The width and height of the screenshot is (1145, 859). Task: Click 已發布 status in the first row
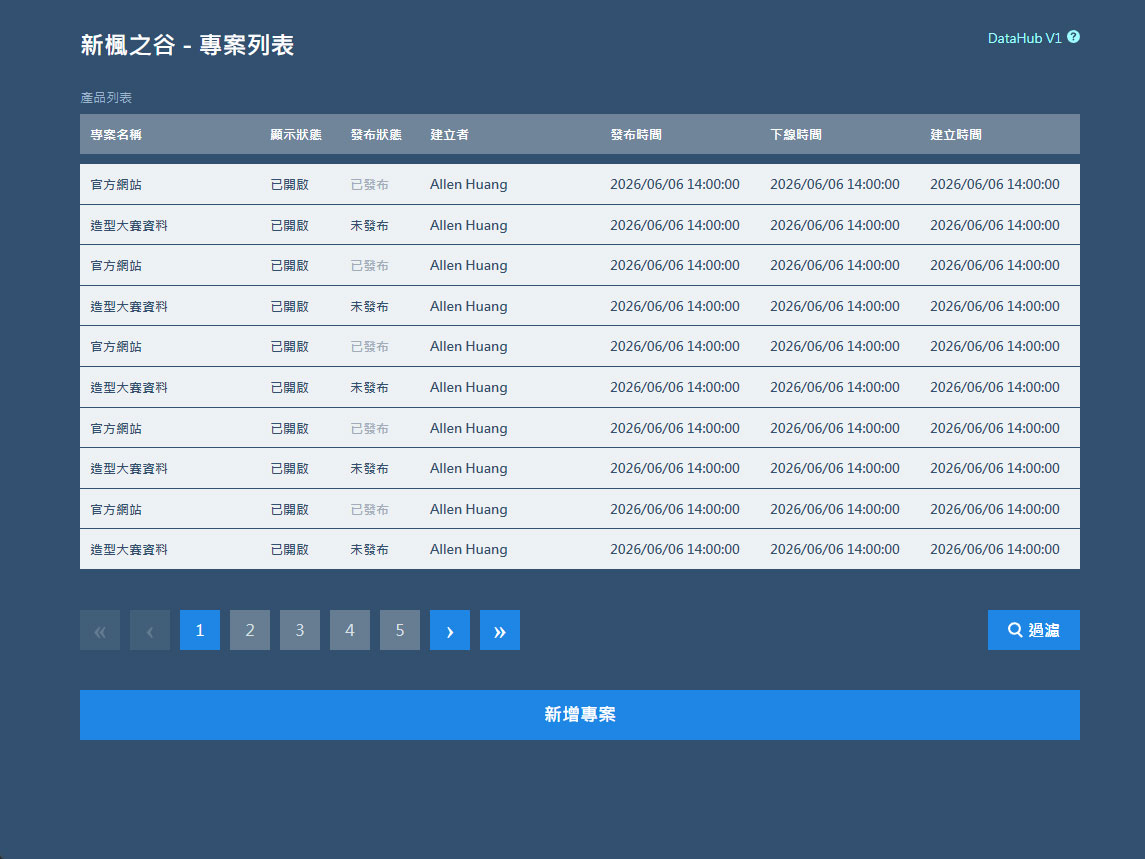pos(369,184)
